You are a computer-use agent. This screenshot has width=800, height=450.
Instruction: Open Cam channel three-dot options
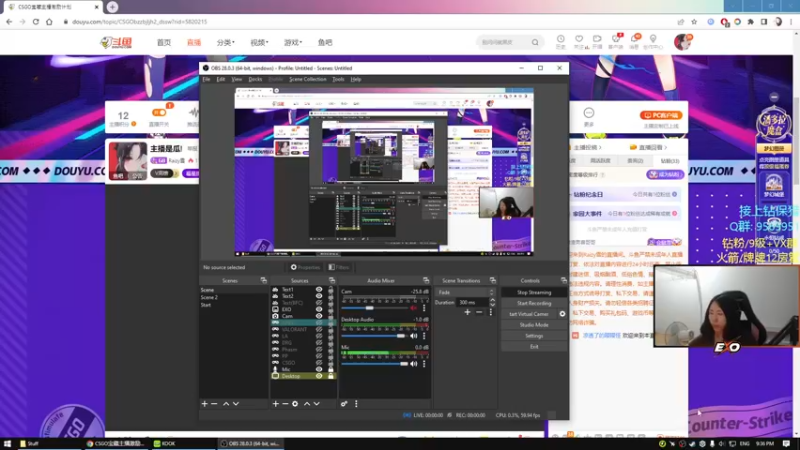tap(424, 308)
